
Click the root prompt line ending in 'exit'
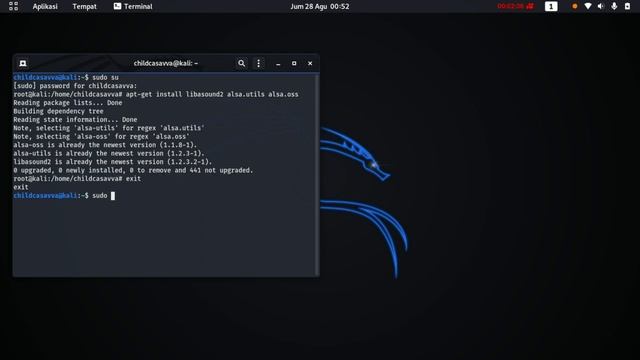77,179
